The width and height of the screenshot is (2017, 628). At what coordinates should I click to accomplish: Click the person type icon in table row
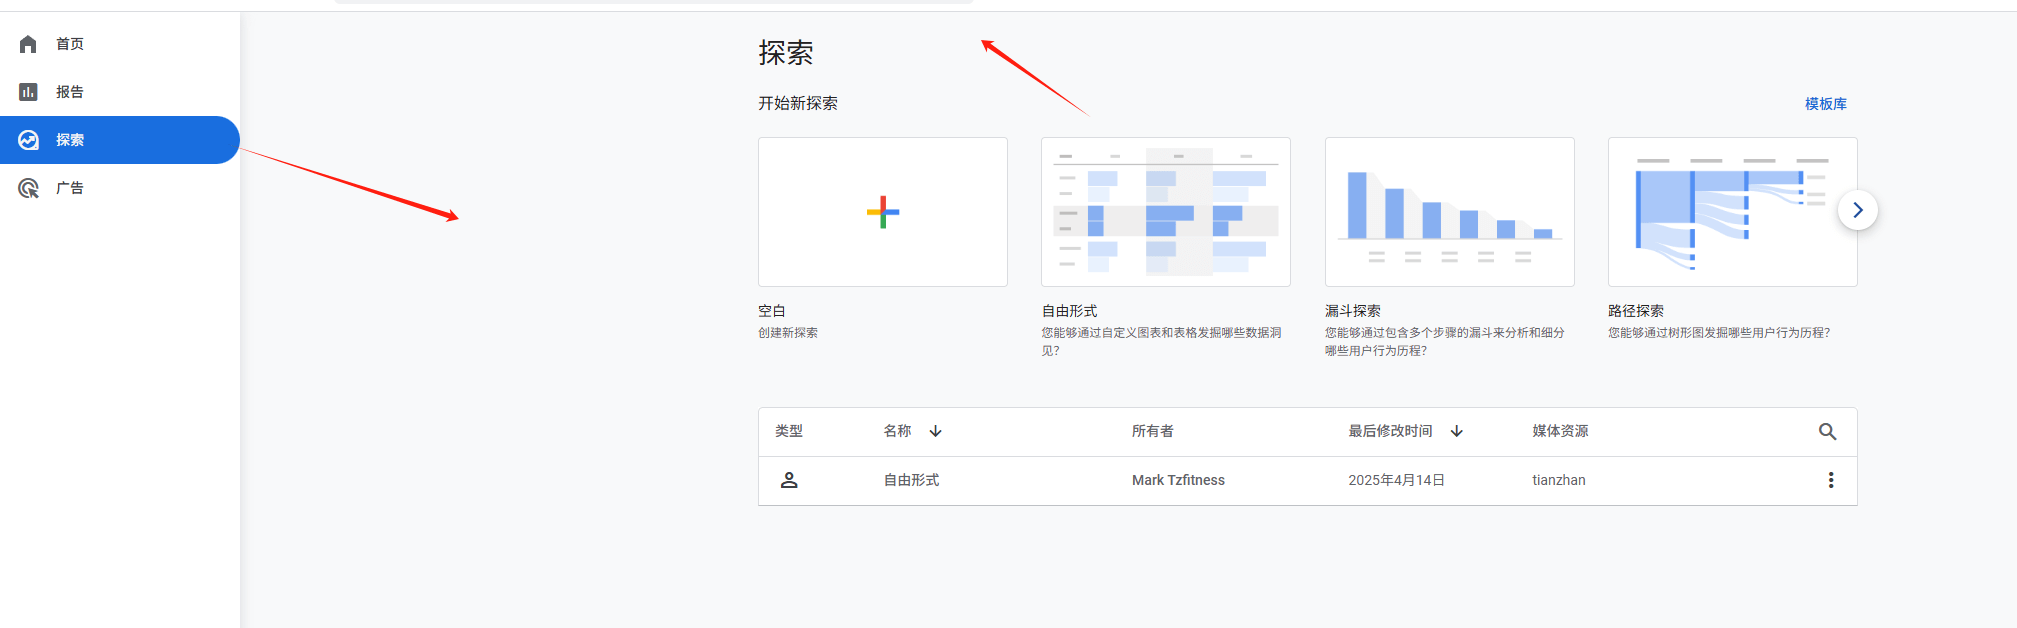tap(789, 480)
